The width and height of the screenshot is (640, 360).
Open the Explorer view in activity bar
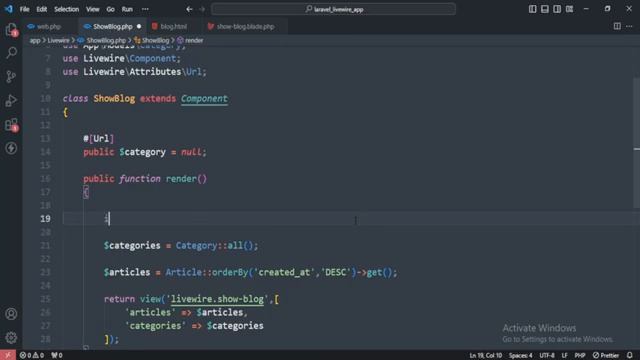tap(11, 29)
